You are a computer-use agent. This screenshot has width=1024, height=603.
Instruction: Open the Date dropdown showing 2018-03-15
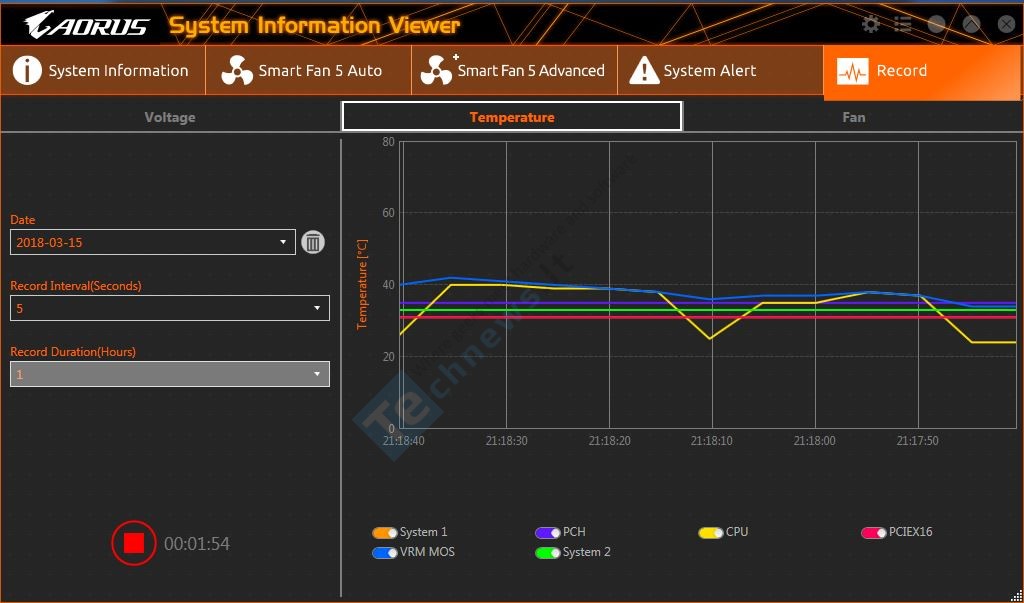[x=153, y=242]
